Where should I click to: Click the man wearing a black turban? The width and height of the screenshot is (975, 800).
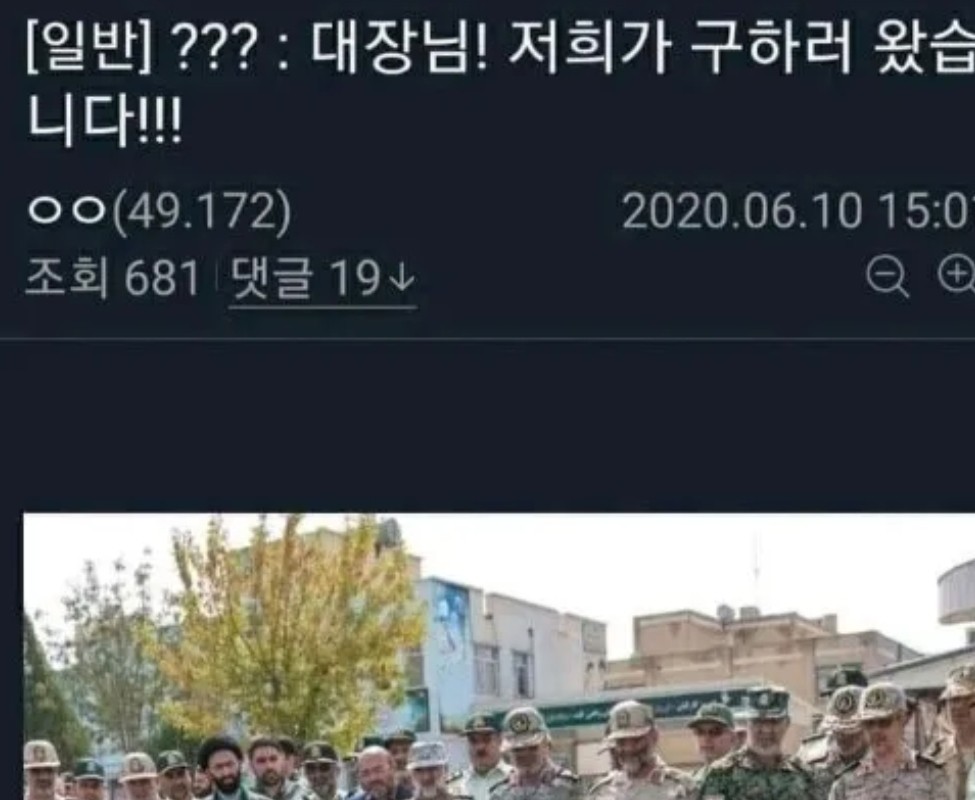pos(221,768)
